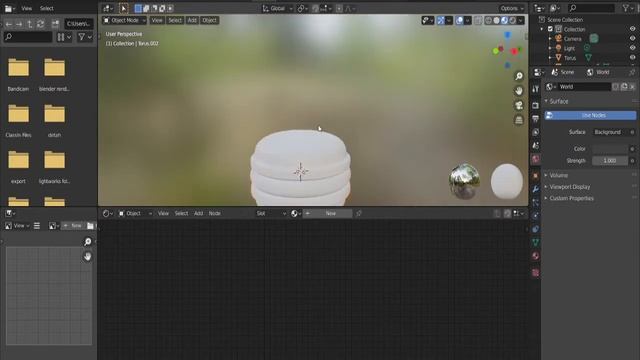Expand the Viewport Display panel
Image resolution: width=640 pixels, height=360 pixels.
pos(569,187)
